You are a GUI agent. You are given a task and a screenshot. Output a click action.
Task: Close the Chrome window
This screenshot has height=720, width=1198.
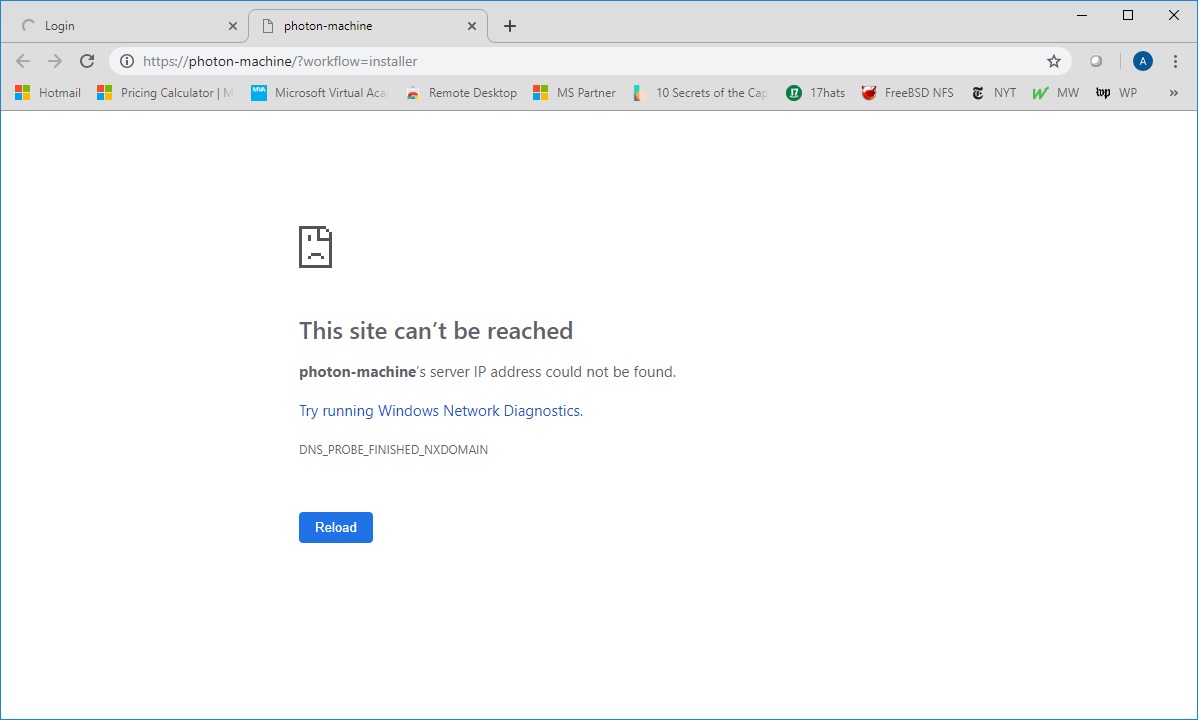pos(1174,15)
